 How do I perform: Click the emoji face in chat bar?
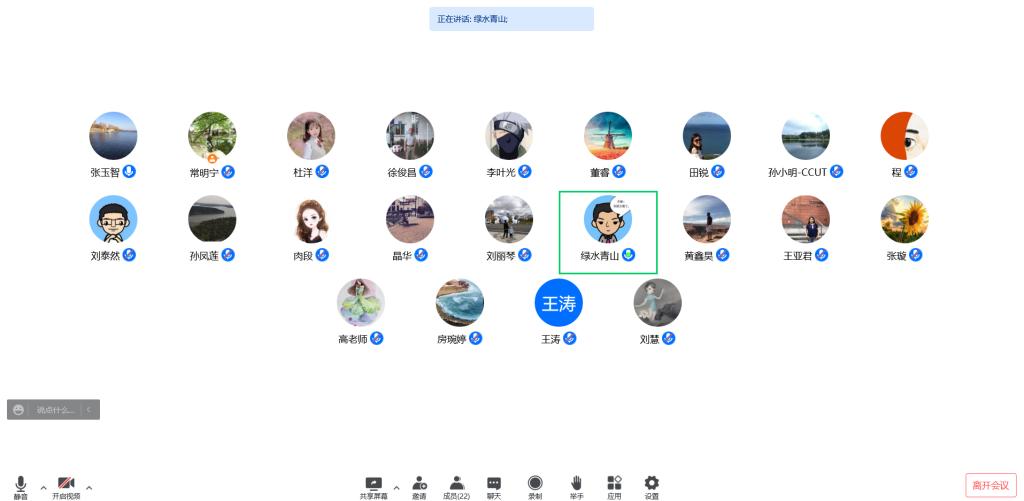click(18, 410)
